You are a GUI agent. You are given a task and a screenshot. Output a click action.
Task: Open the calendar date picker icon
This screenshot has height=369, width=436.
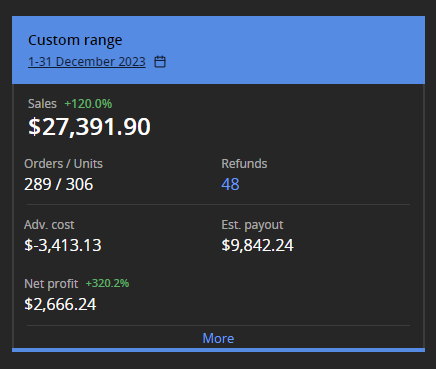[160, 62]
